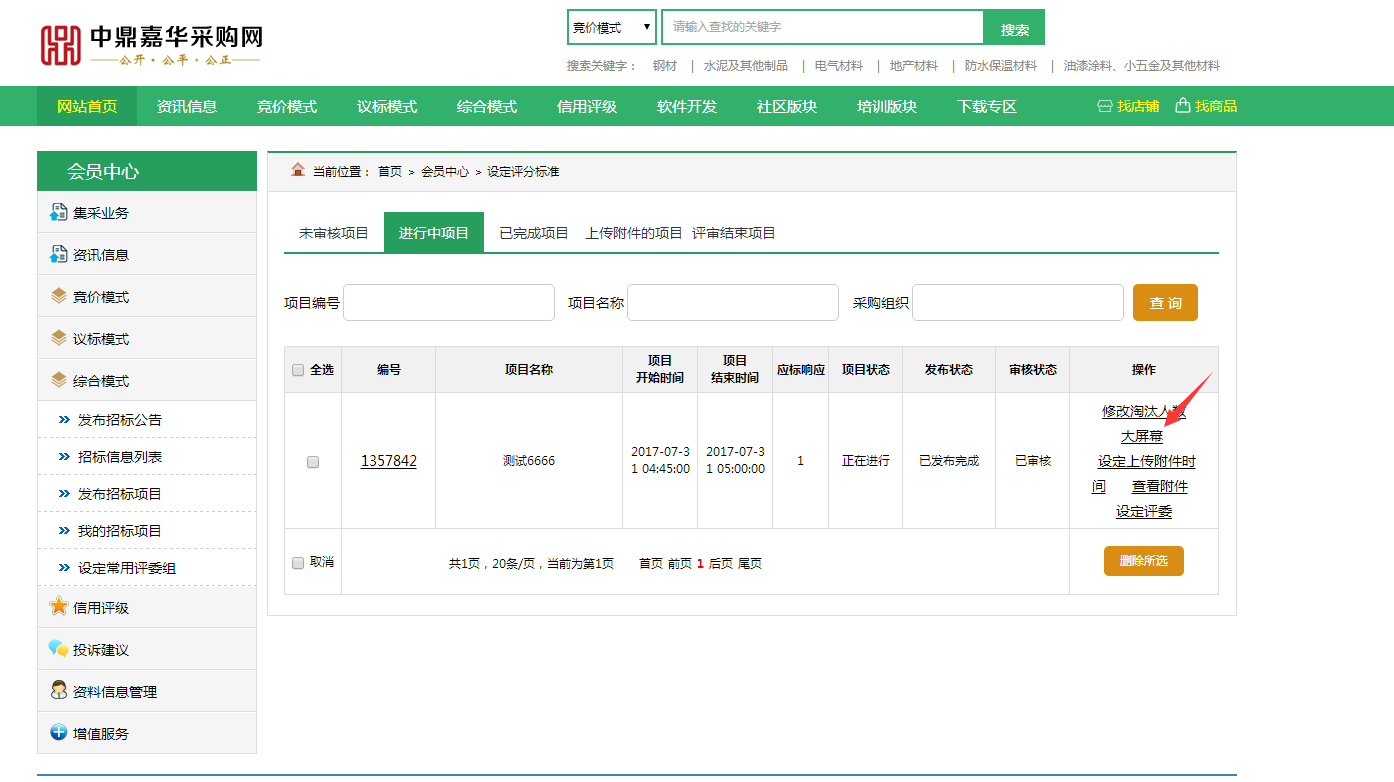Open 集采业务 via its sidebar icon

58,212
